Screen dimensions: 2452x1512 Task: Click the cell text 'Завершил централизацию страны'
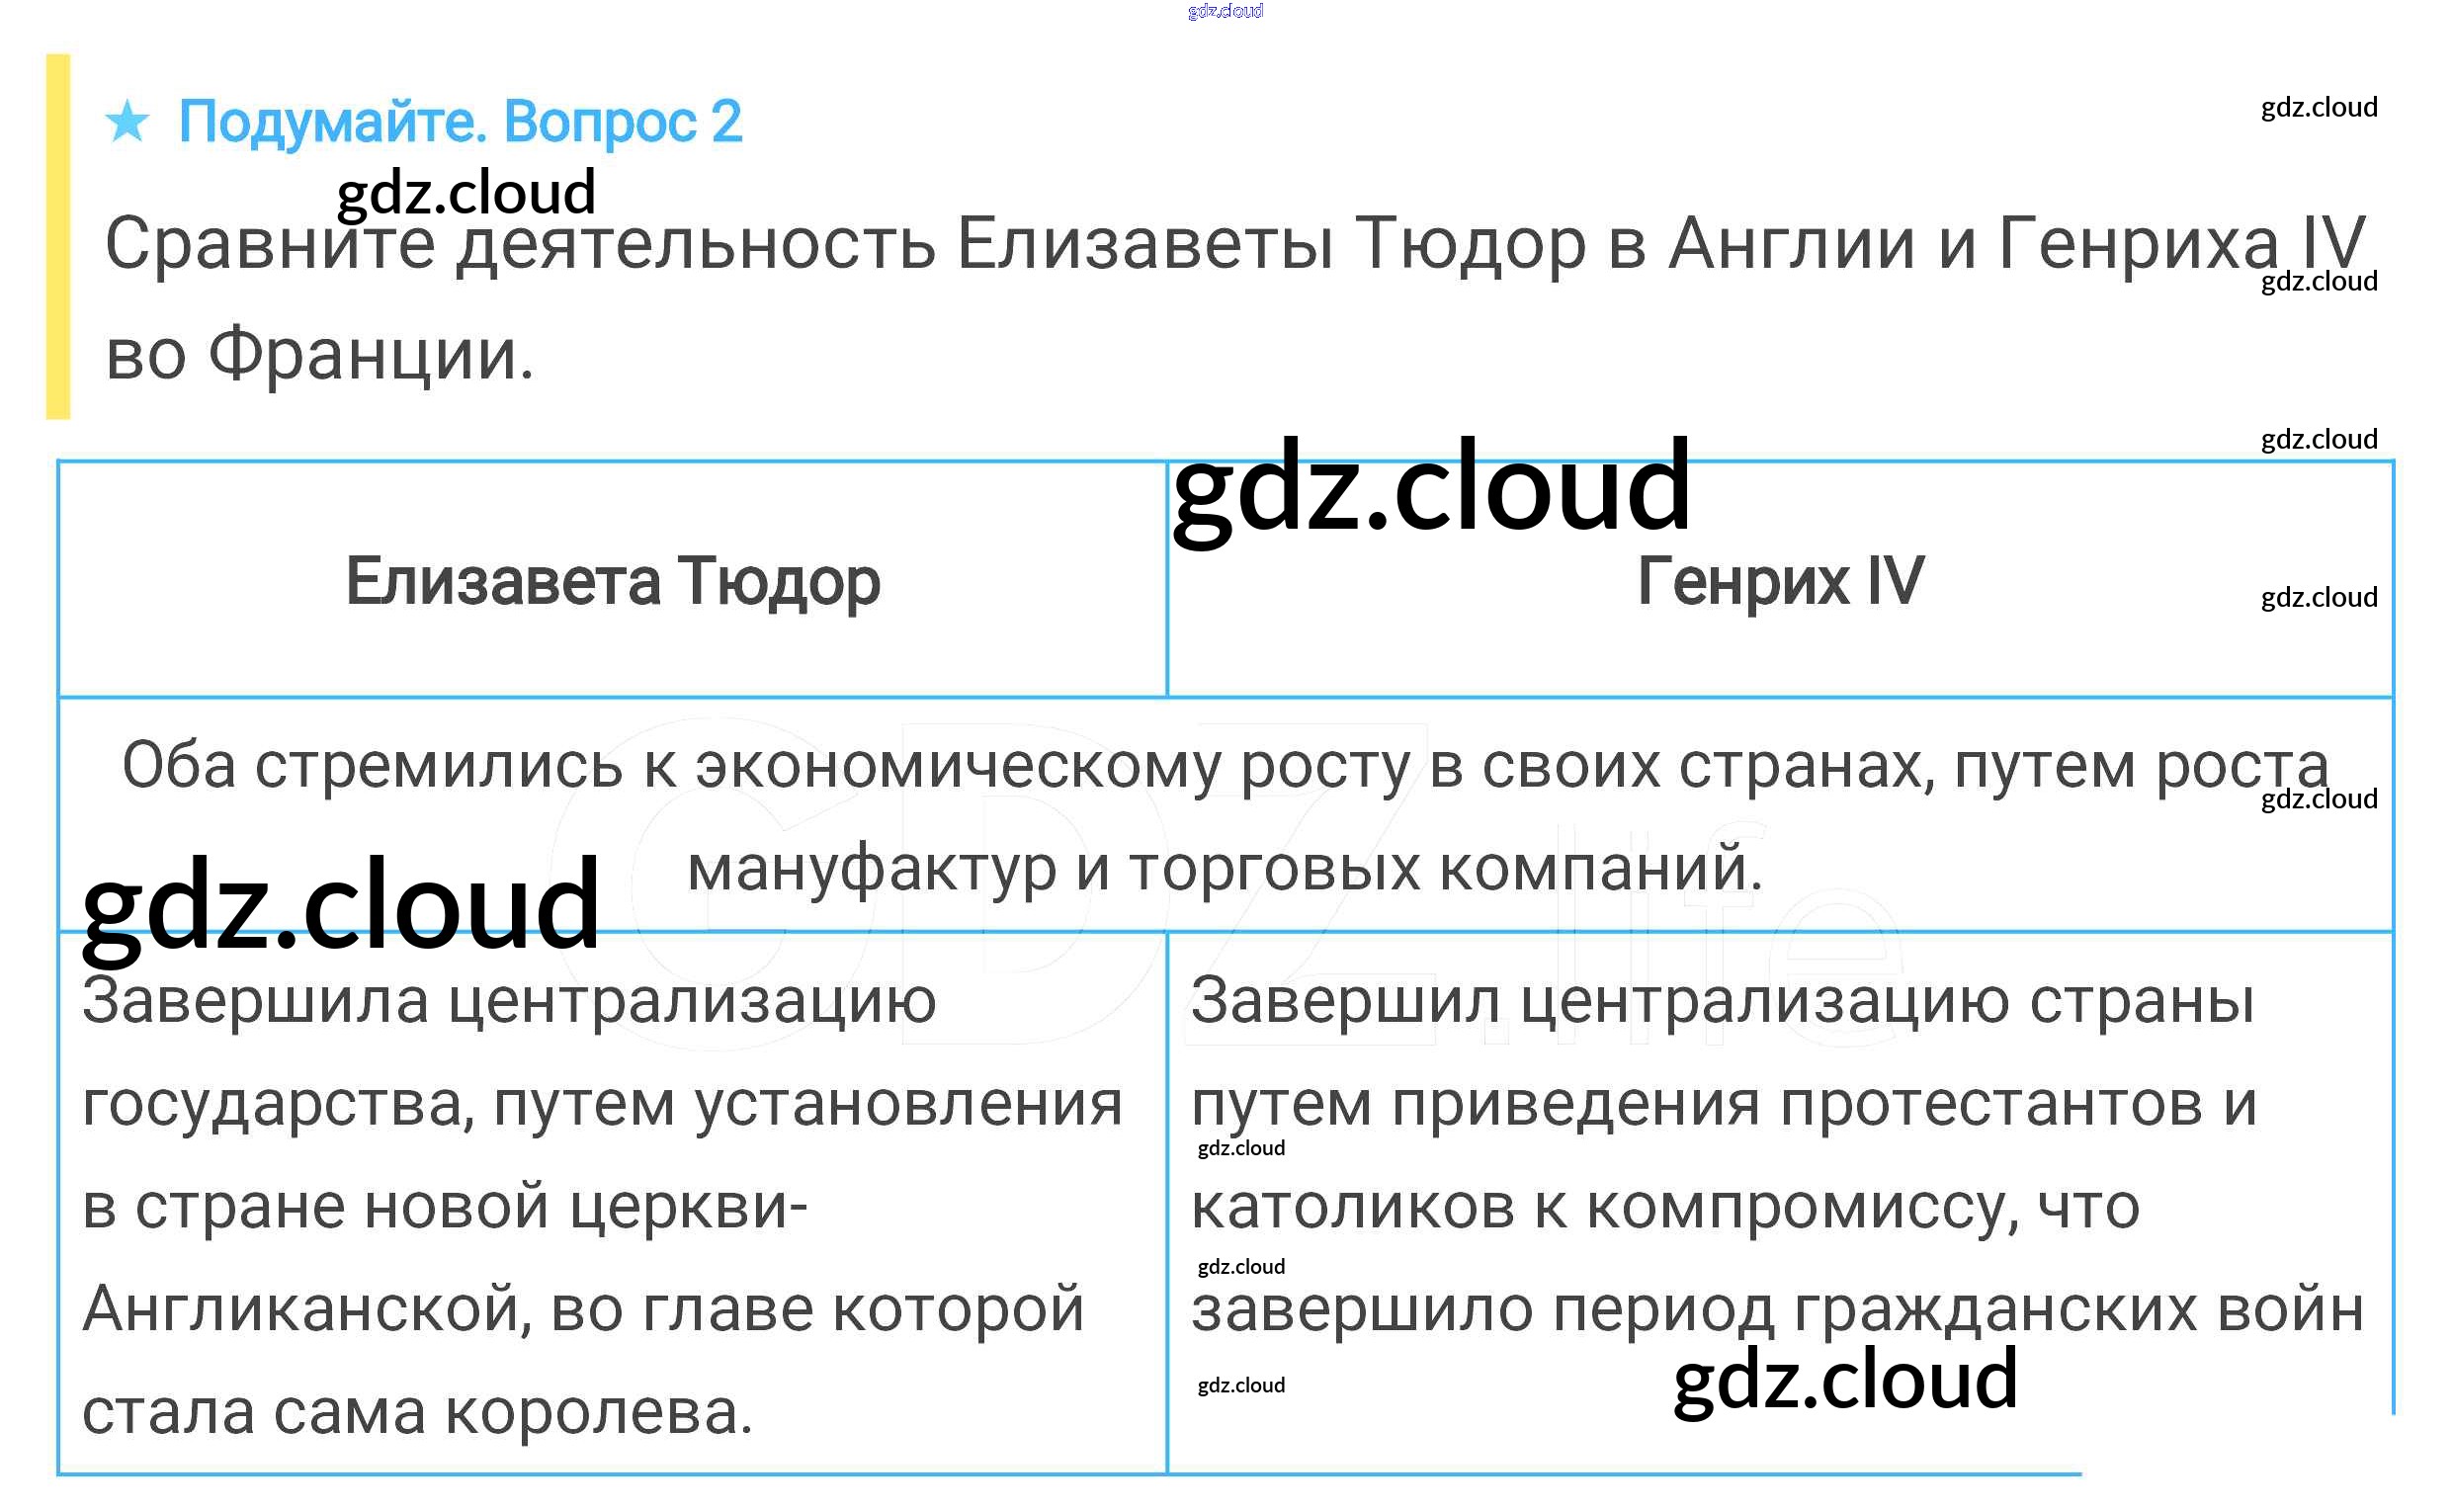point(1722,1000)
